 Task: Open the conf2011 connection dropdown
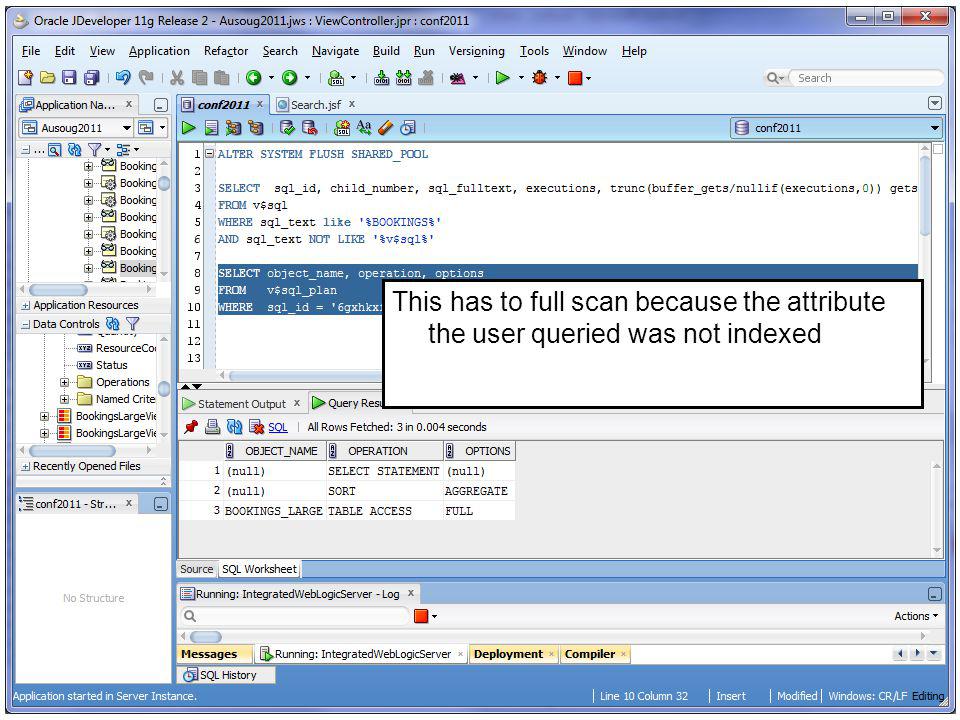click(x=934, y=128)
